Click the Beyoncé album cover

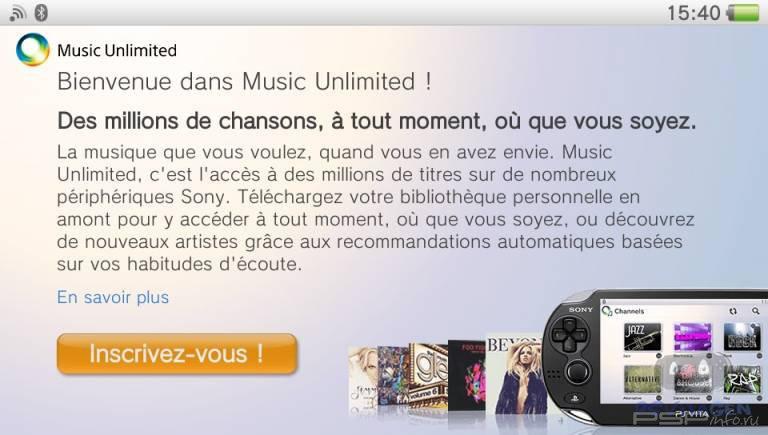coord(514,375)
